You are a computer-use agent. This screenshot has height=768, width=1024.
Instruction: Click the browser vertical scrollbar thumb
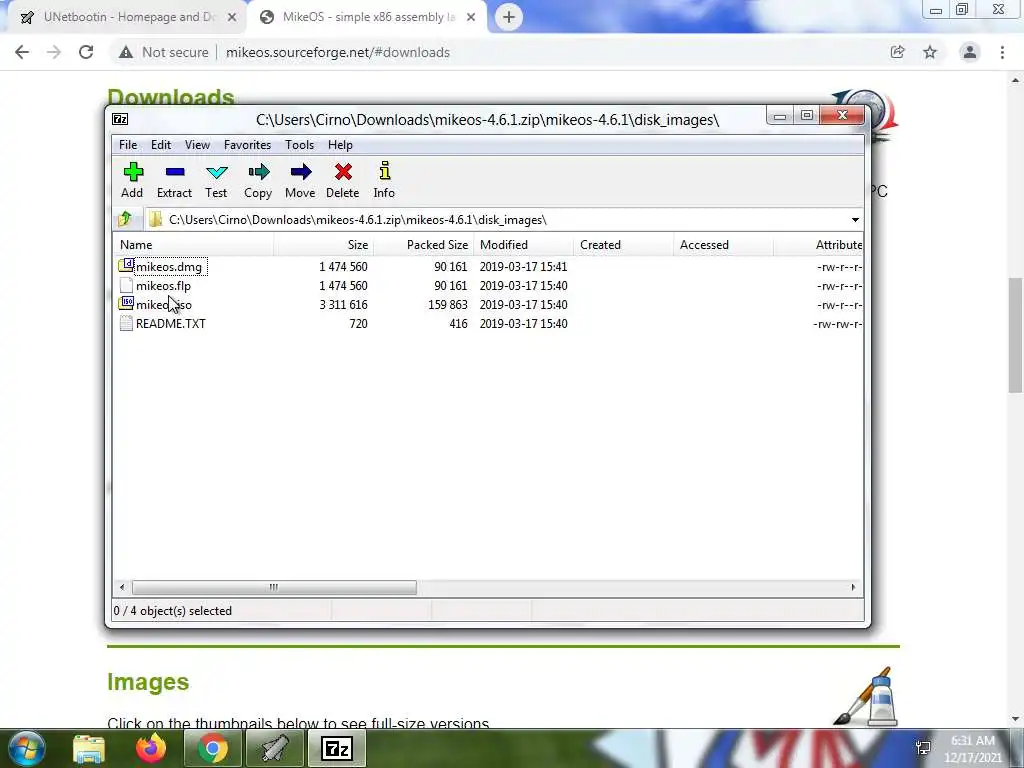click(1015, 335)
